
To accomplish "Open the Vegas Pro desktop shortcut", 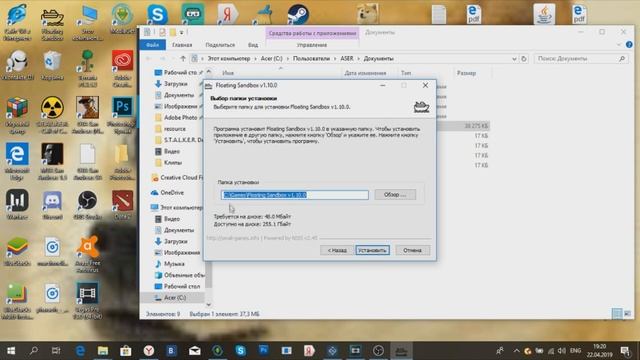I will coord(87,300).
